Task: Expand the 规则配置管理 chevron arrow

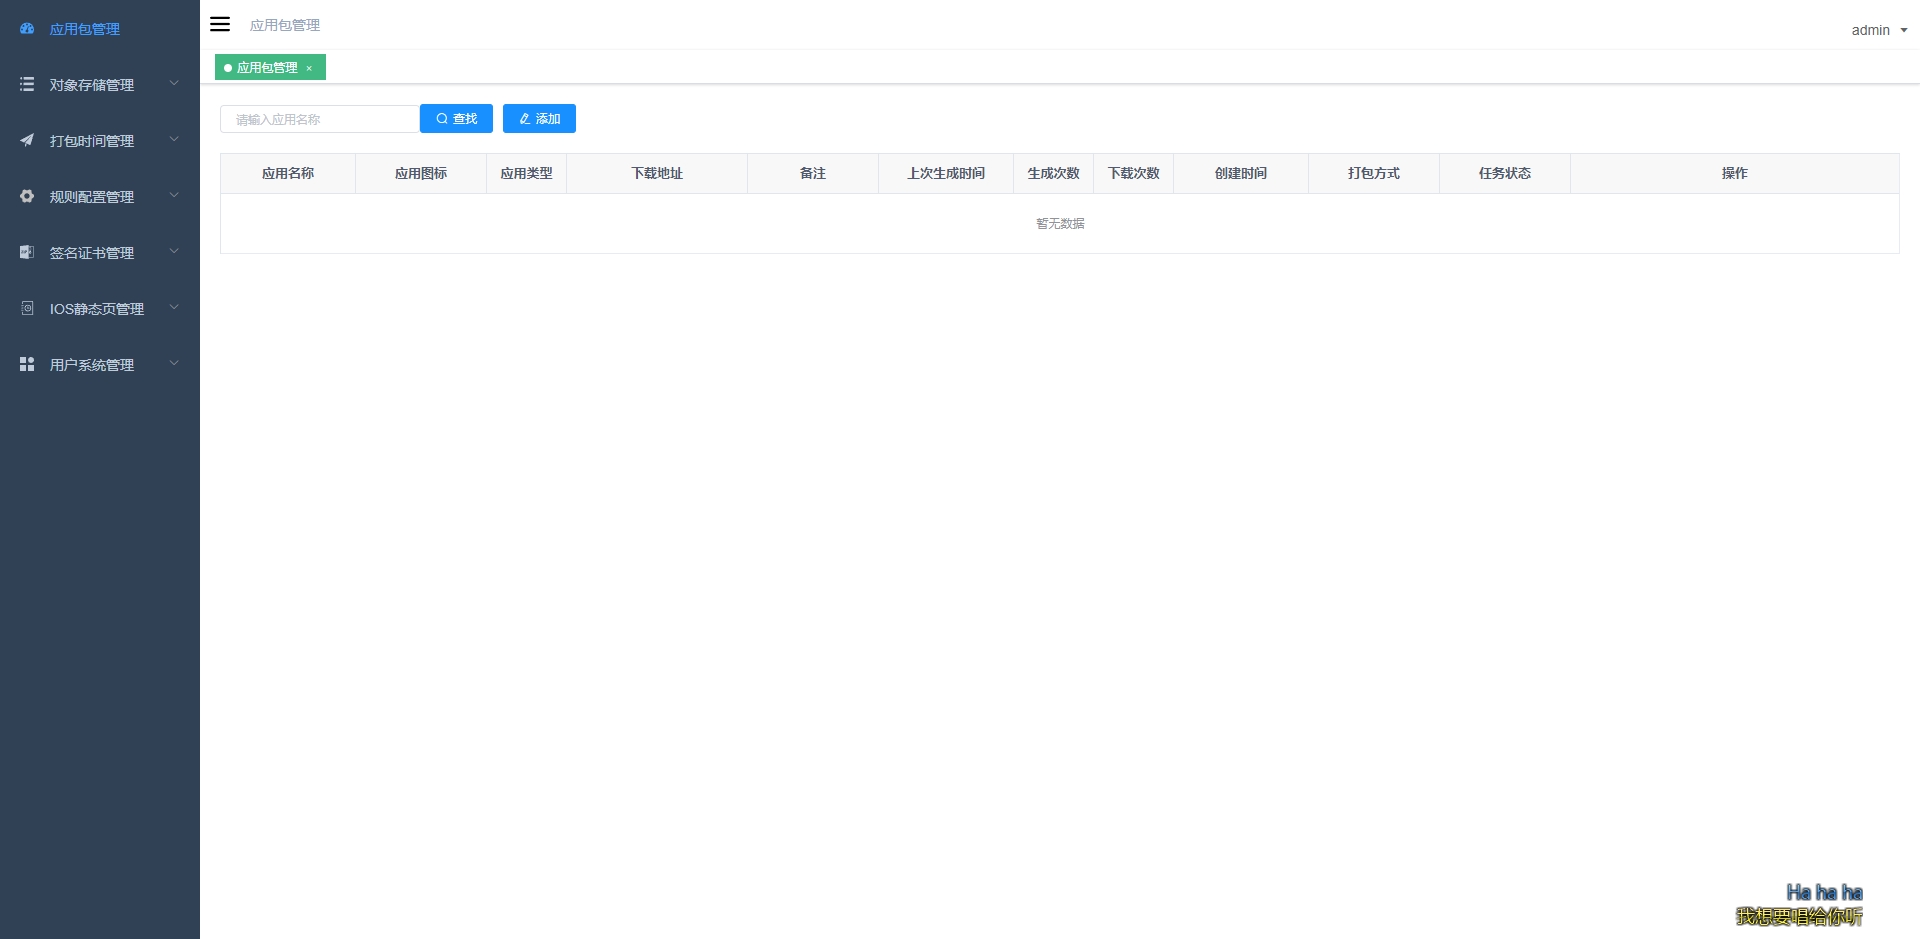Action: tap(174, 196)
